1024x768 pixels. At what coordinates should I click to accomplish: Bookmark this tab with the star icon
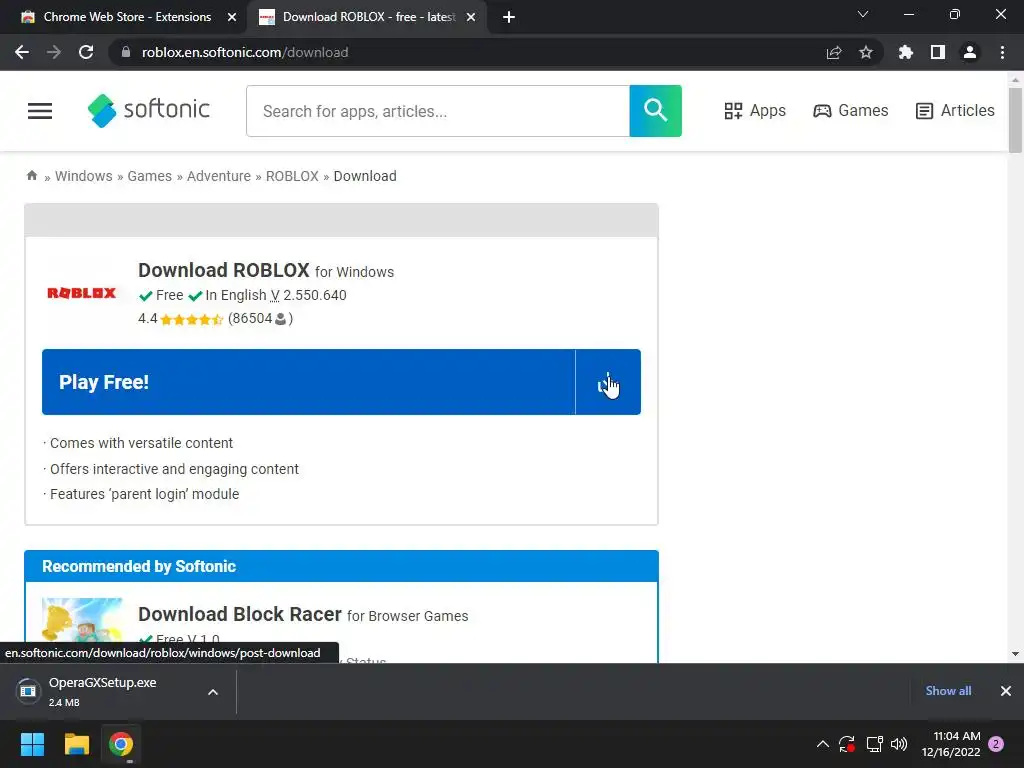pos(866,52)
